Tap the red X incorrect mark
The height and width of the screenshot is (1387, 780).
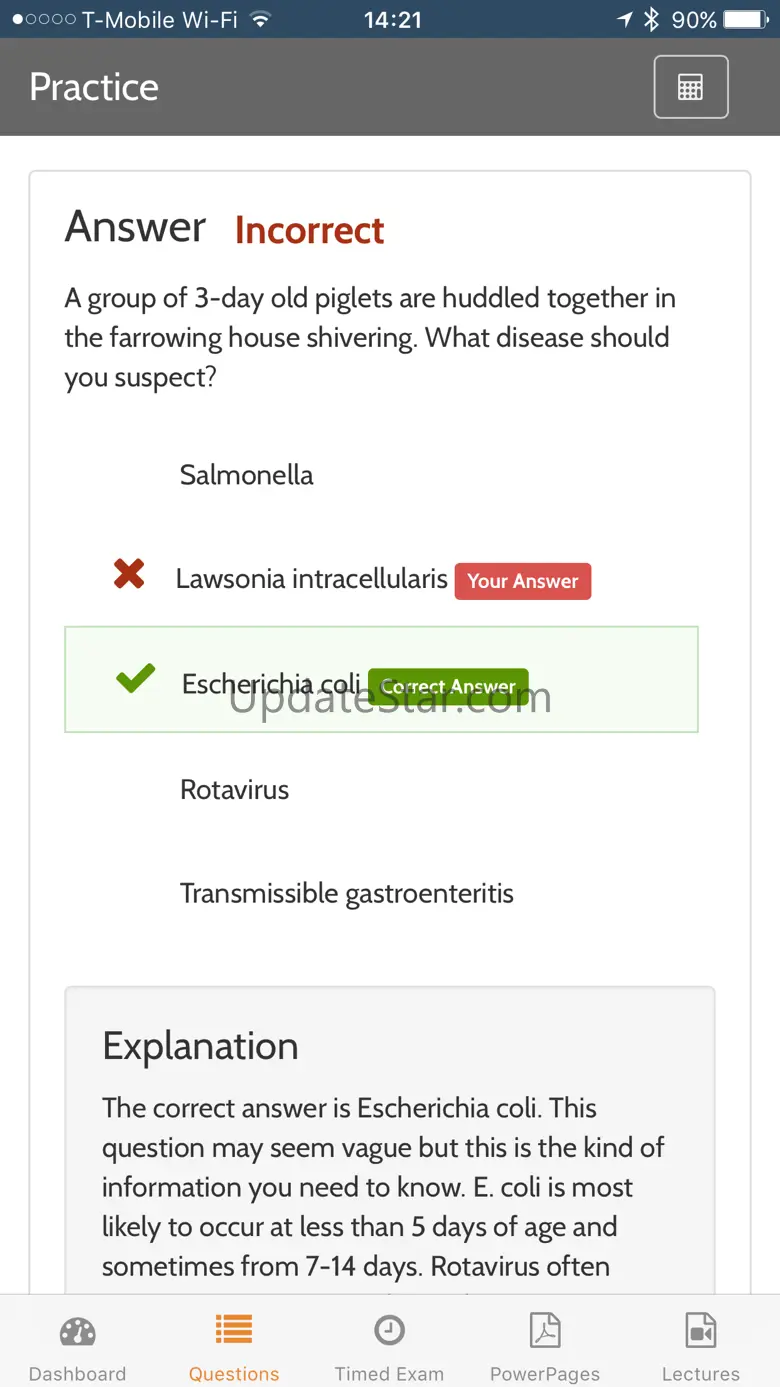tap(129, 574)
